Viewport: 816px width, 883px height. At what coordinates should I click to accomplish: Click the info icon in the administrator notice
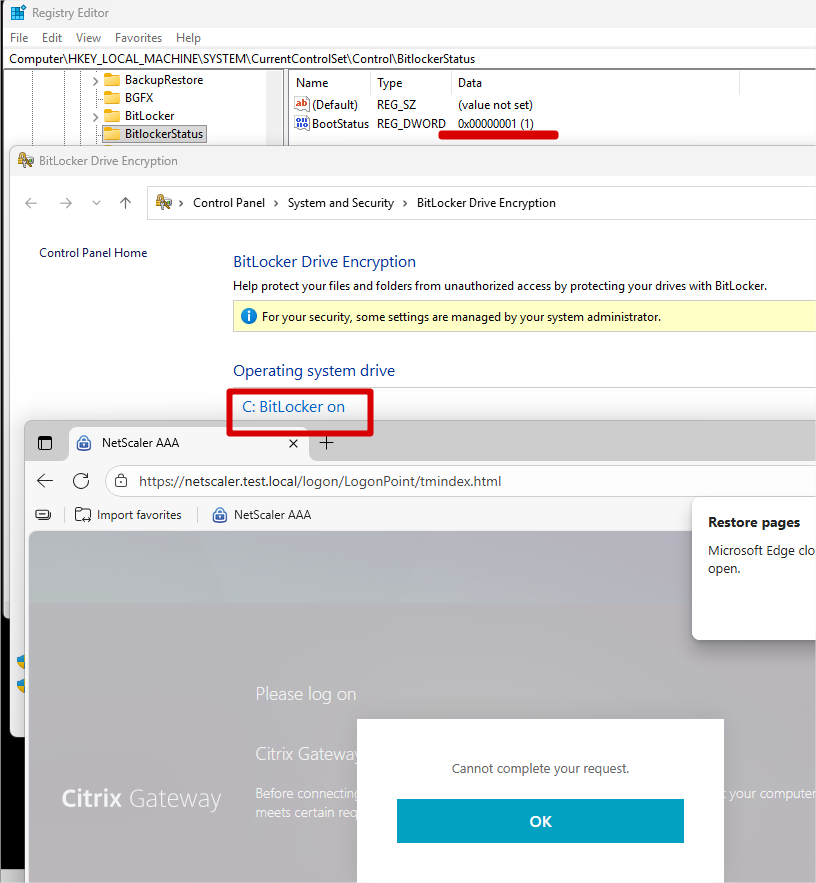pyautogui.click(x=249, y=316)
